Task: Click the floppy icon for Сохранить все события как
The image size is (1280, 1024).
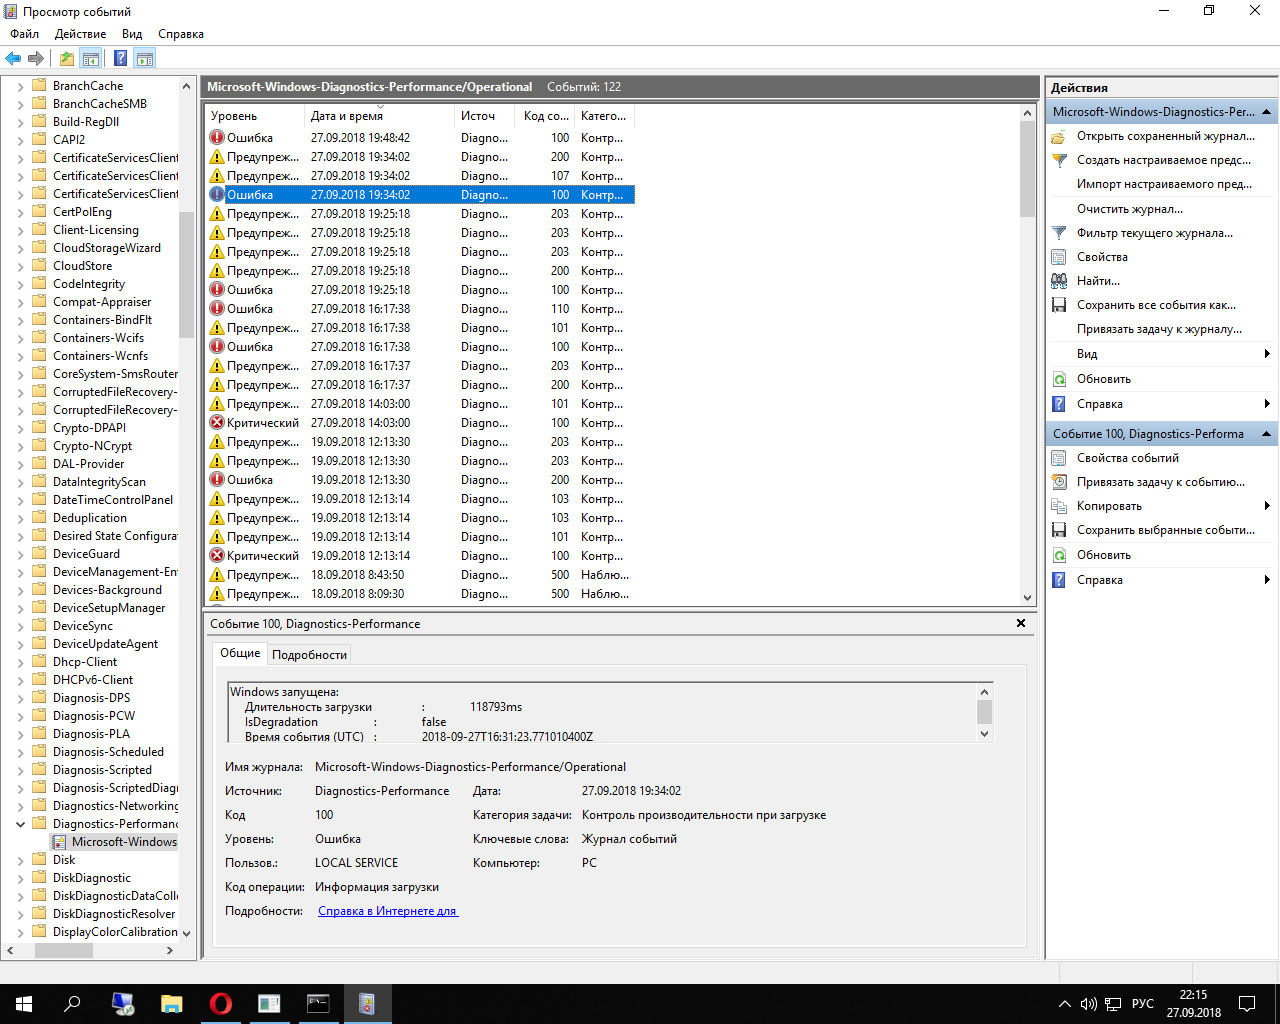Action: pyautogui.click(x=1059, y=305)
